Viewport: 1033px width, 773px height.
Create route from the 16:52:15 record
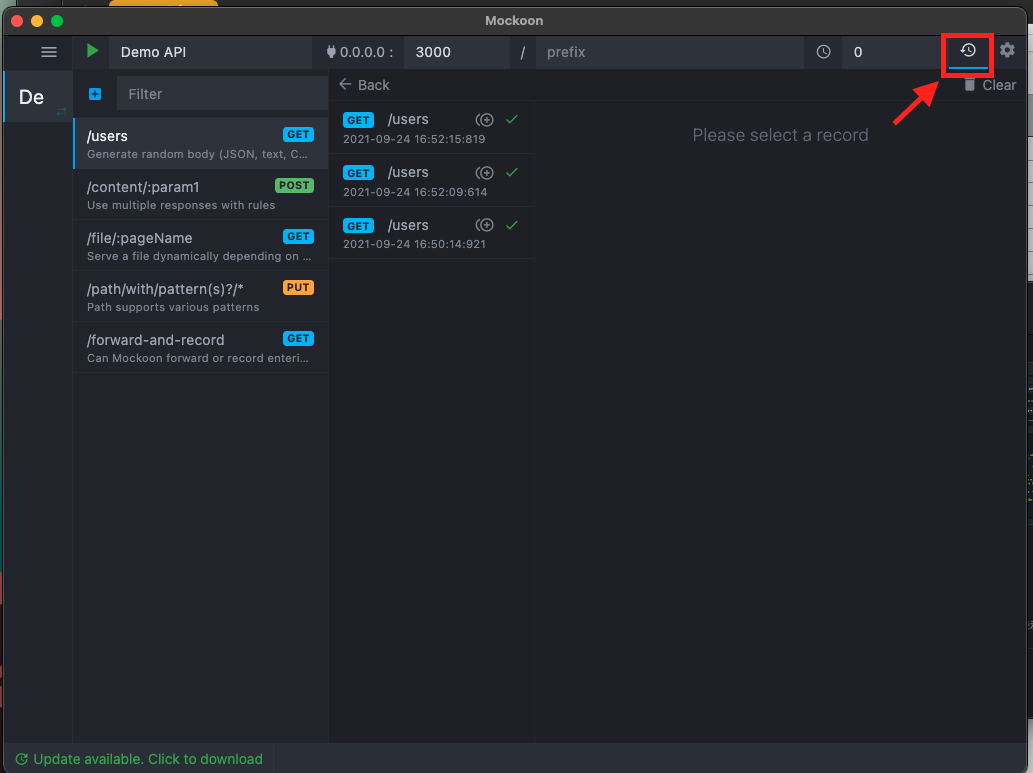pos(485,119)
